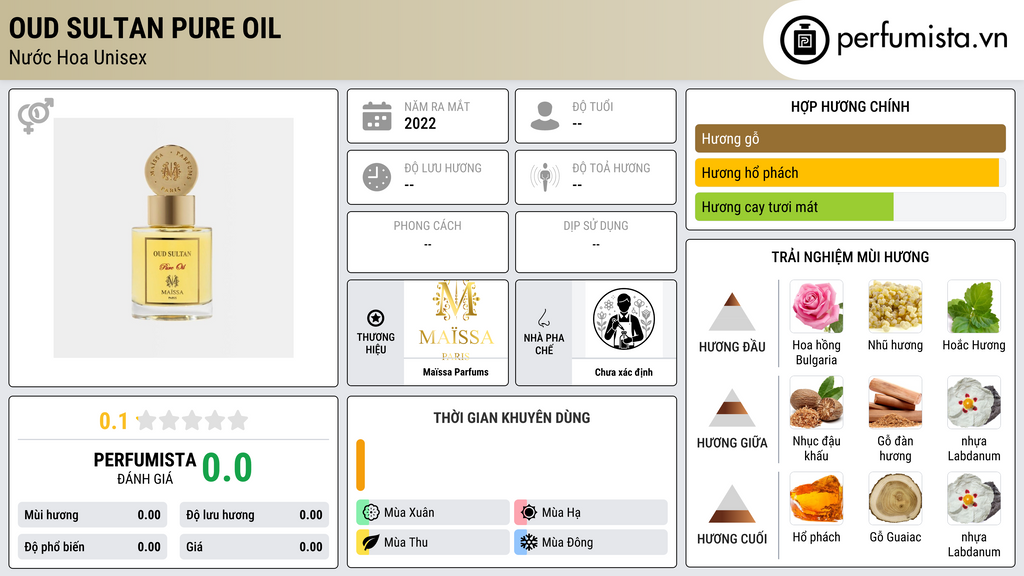Image resolution: width=1024 pixels, height=576 pixels.
Task: Open the Hổ phách note image
Action: [x=816, y=499]
